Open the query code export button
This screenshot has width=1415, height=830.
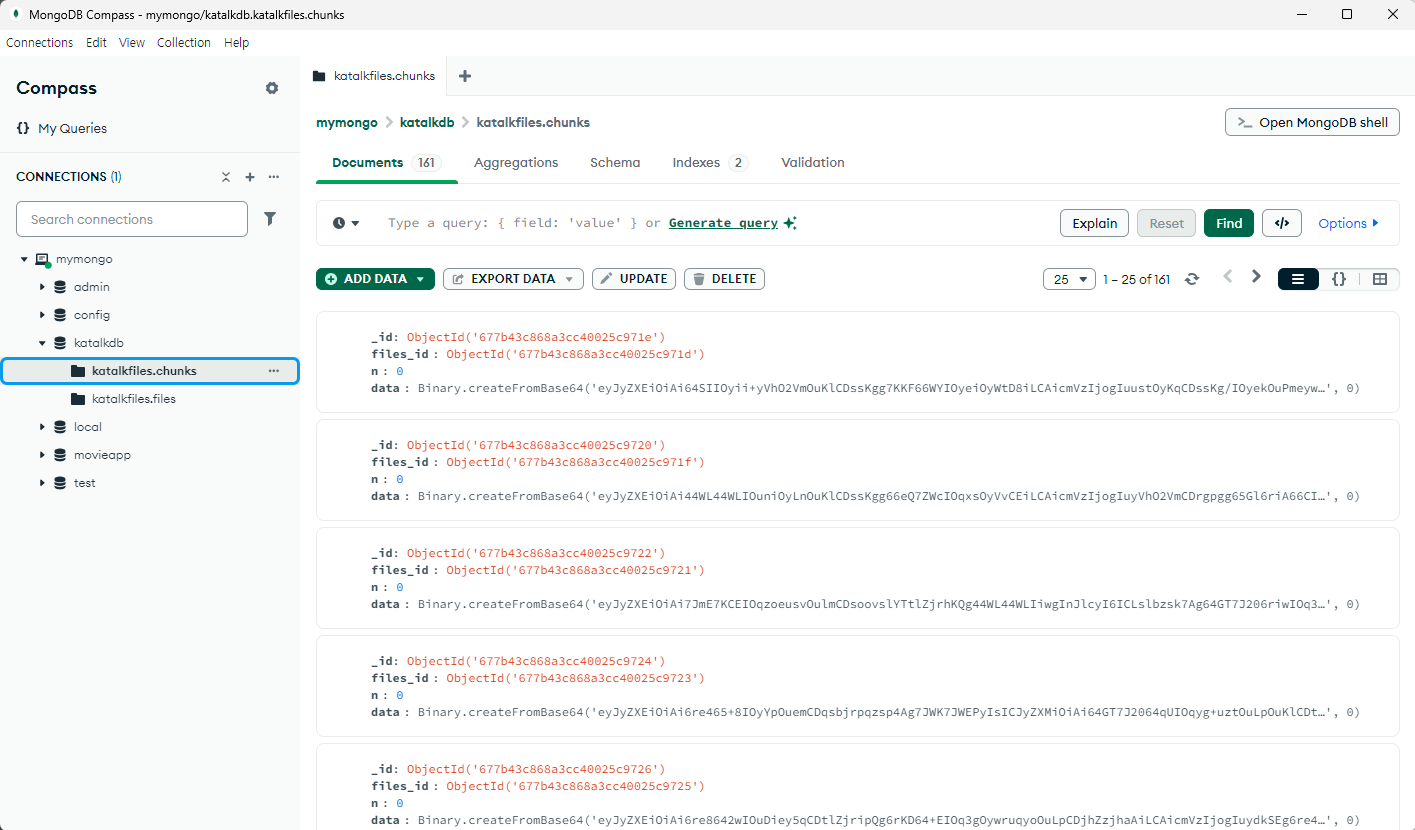pyautogui.click(x=1282, y=223)
